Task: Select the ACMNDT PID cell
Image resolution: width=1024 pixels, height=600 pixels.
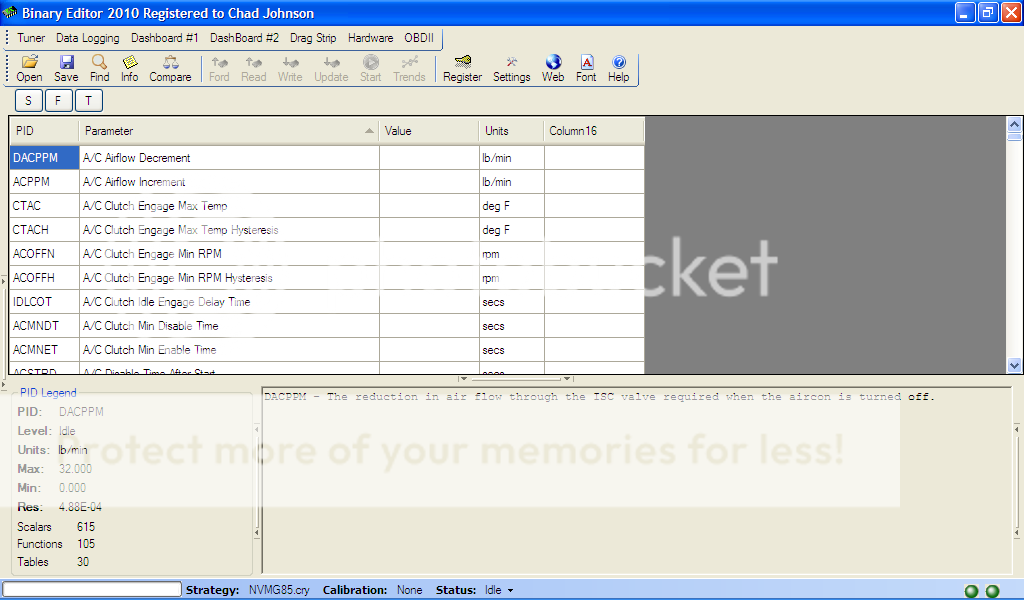Action: [44, 326]
